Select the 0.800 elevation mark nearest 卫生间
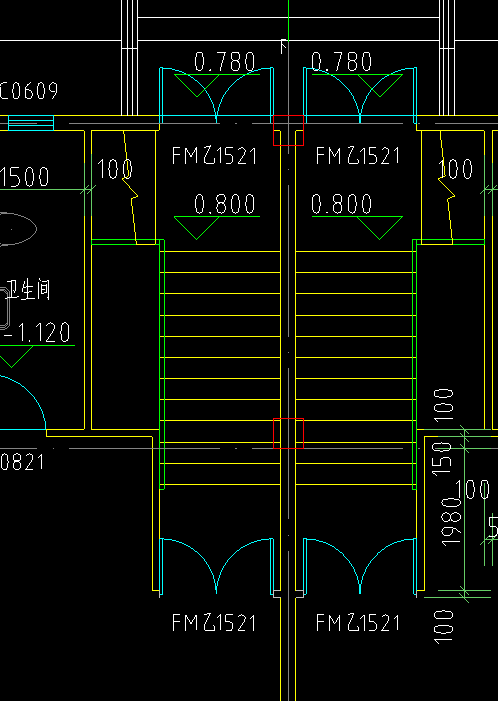 (x=217, y=216)
